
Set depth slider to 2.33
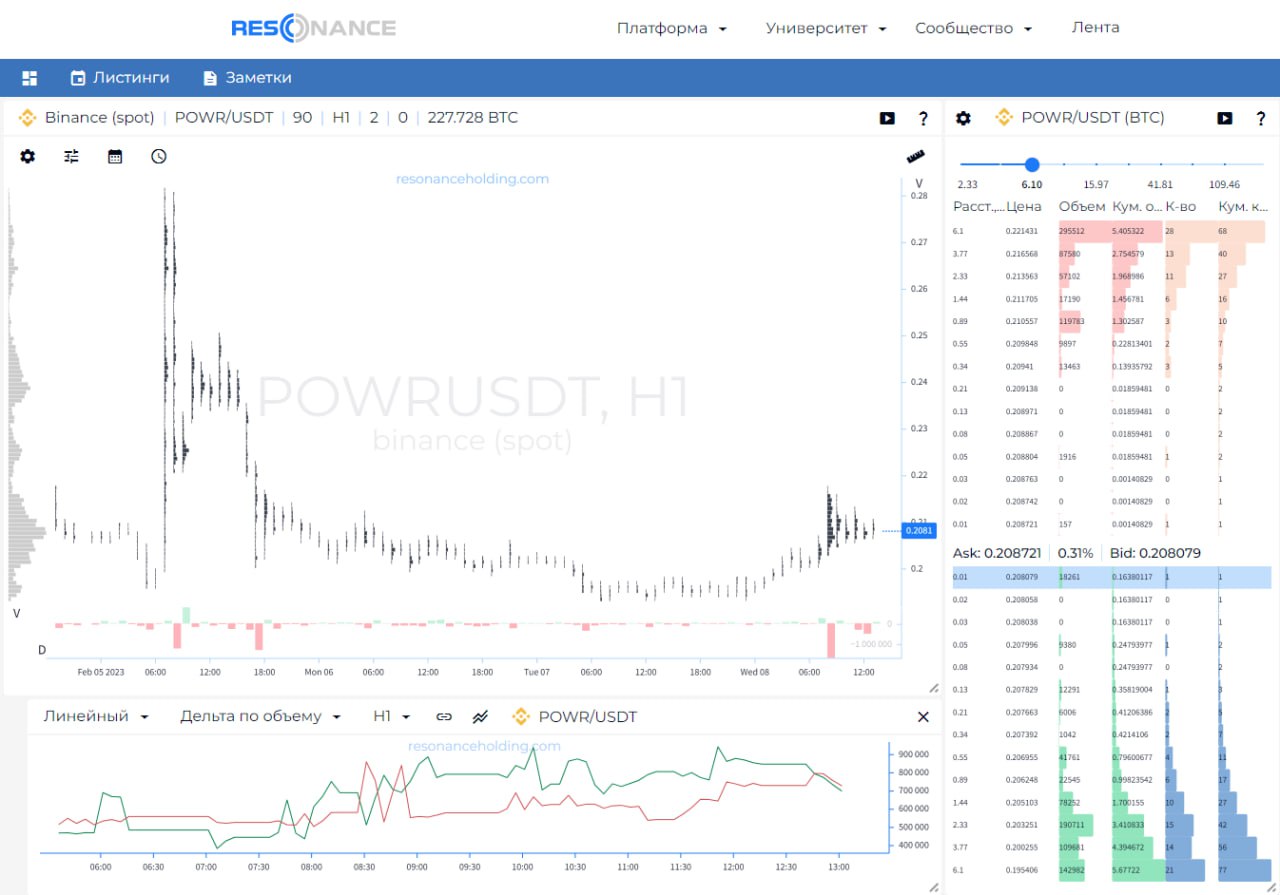967,184
